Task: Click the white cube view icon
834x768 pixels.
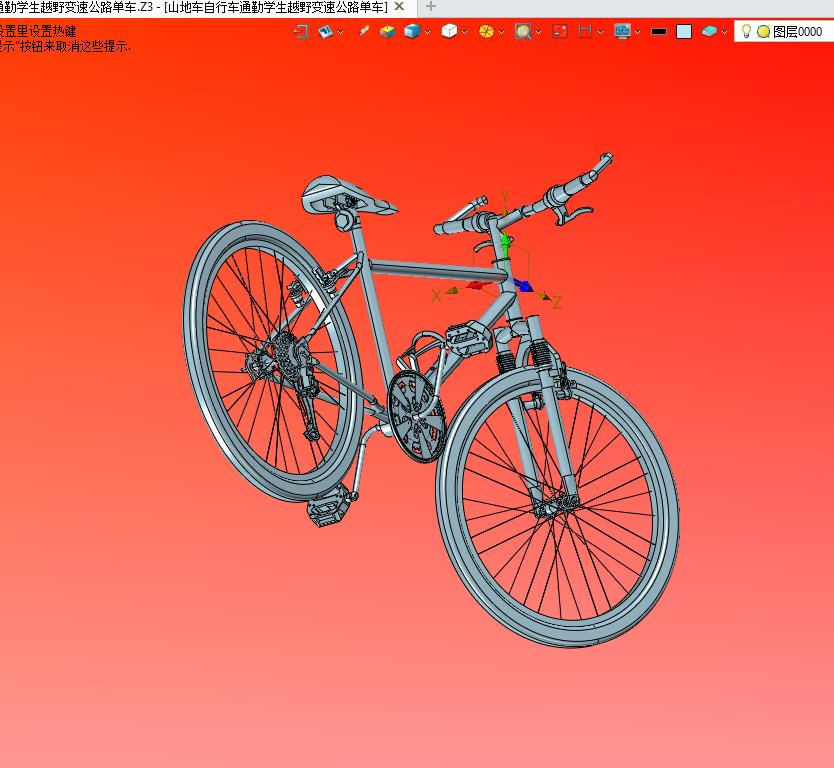Action: [449, 32]
